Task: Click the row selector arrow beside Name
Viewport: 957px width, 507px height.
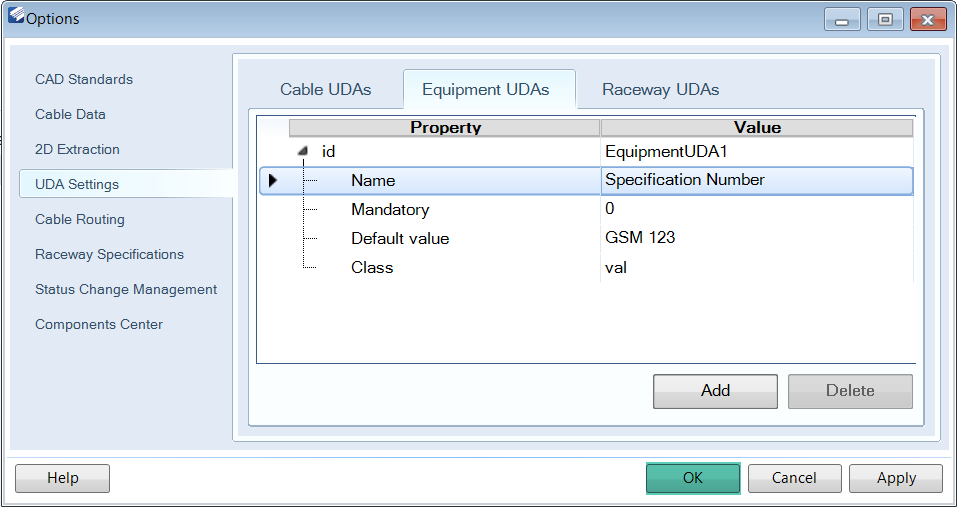Action: 273,181
